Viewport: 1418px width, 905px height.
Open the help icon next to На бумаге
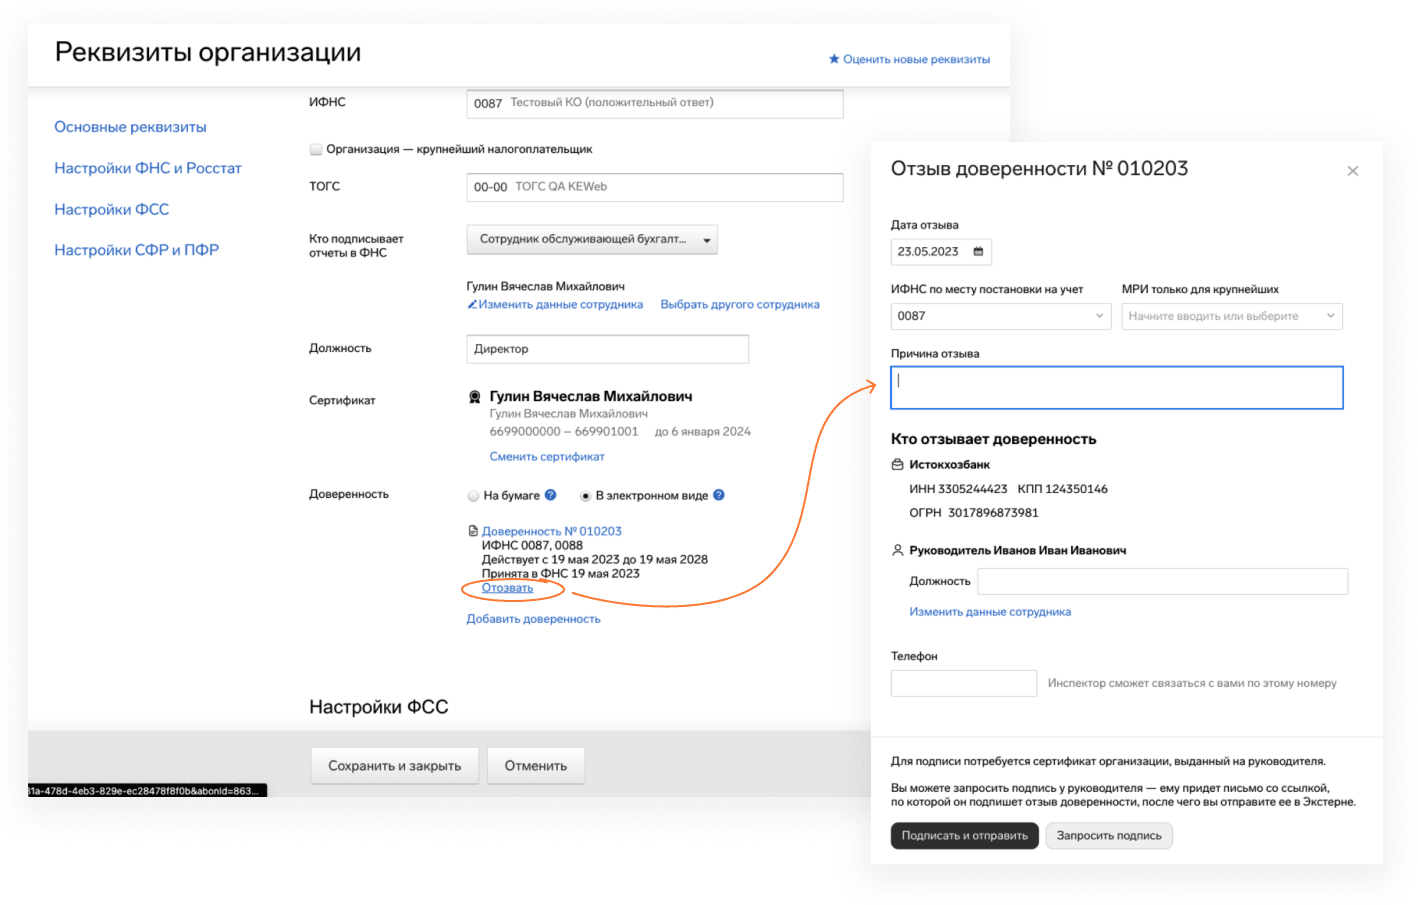point(550,495)
